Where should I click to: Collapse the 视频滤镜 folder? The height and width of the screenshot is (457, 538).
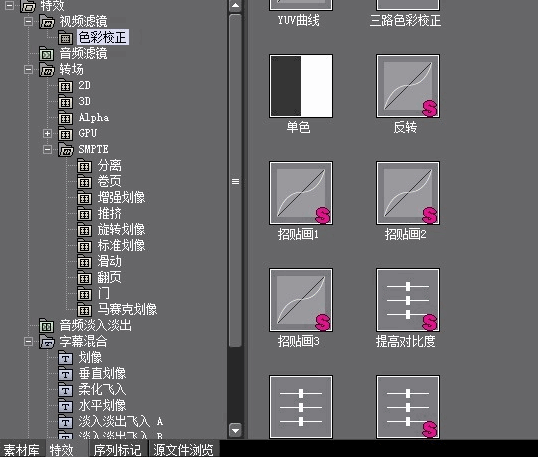[x=28, y=21]
